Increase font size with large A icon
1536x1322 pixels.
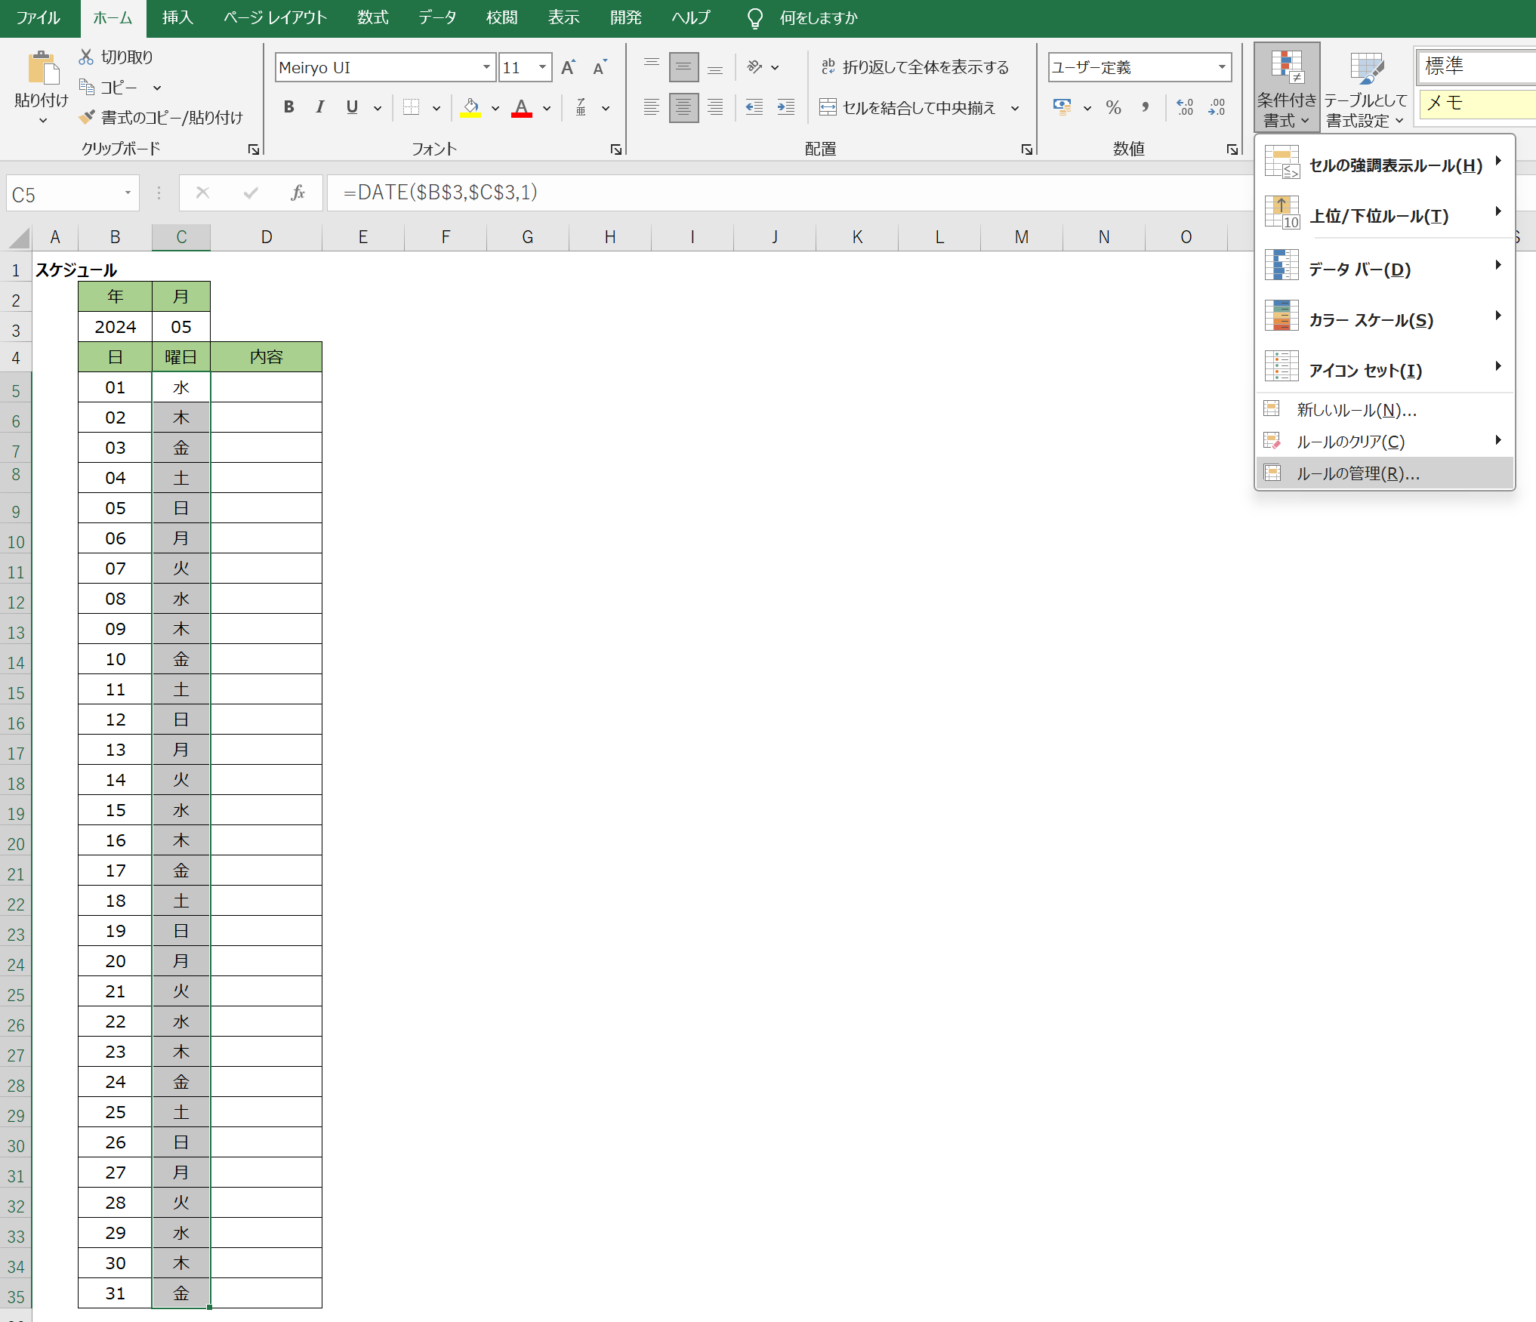(x=568, y=67)
